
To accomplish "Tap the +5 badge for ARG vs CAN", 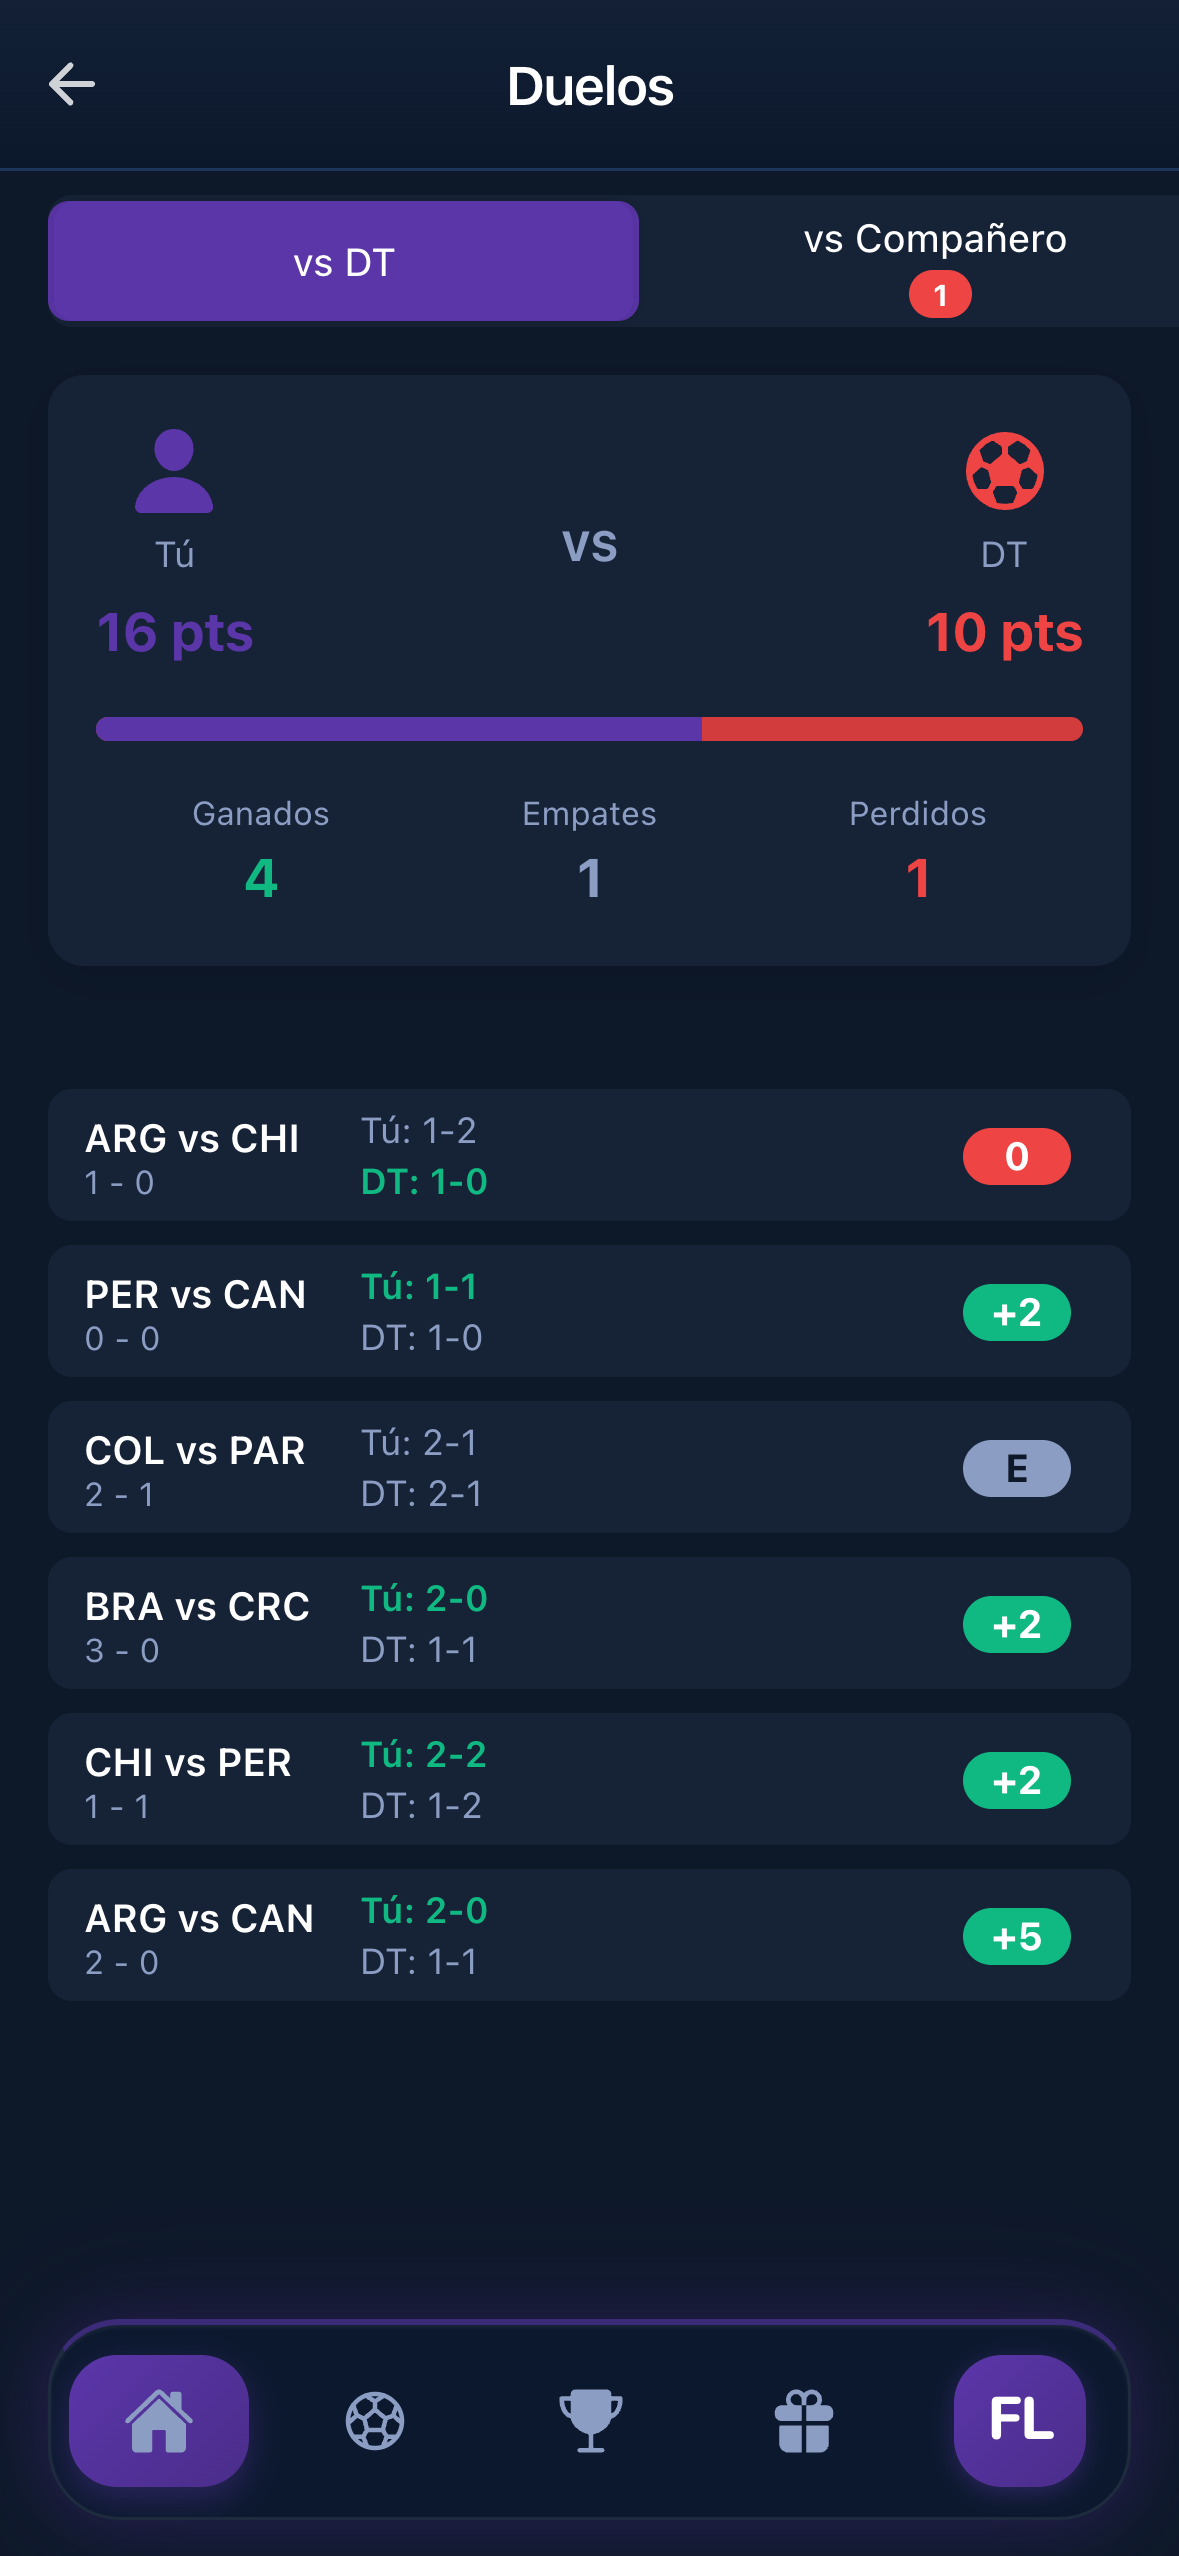I will (1016, 1936).
